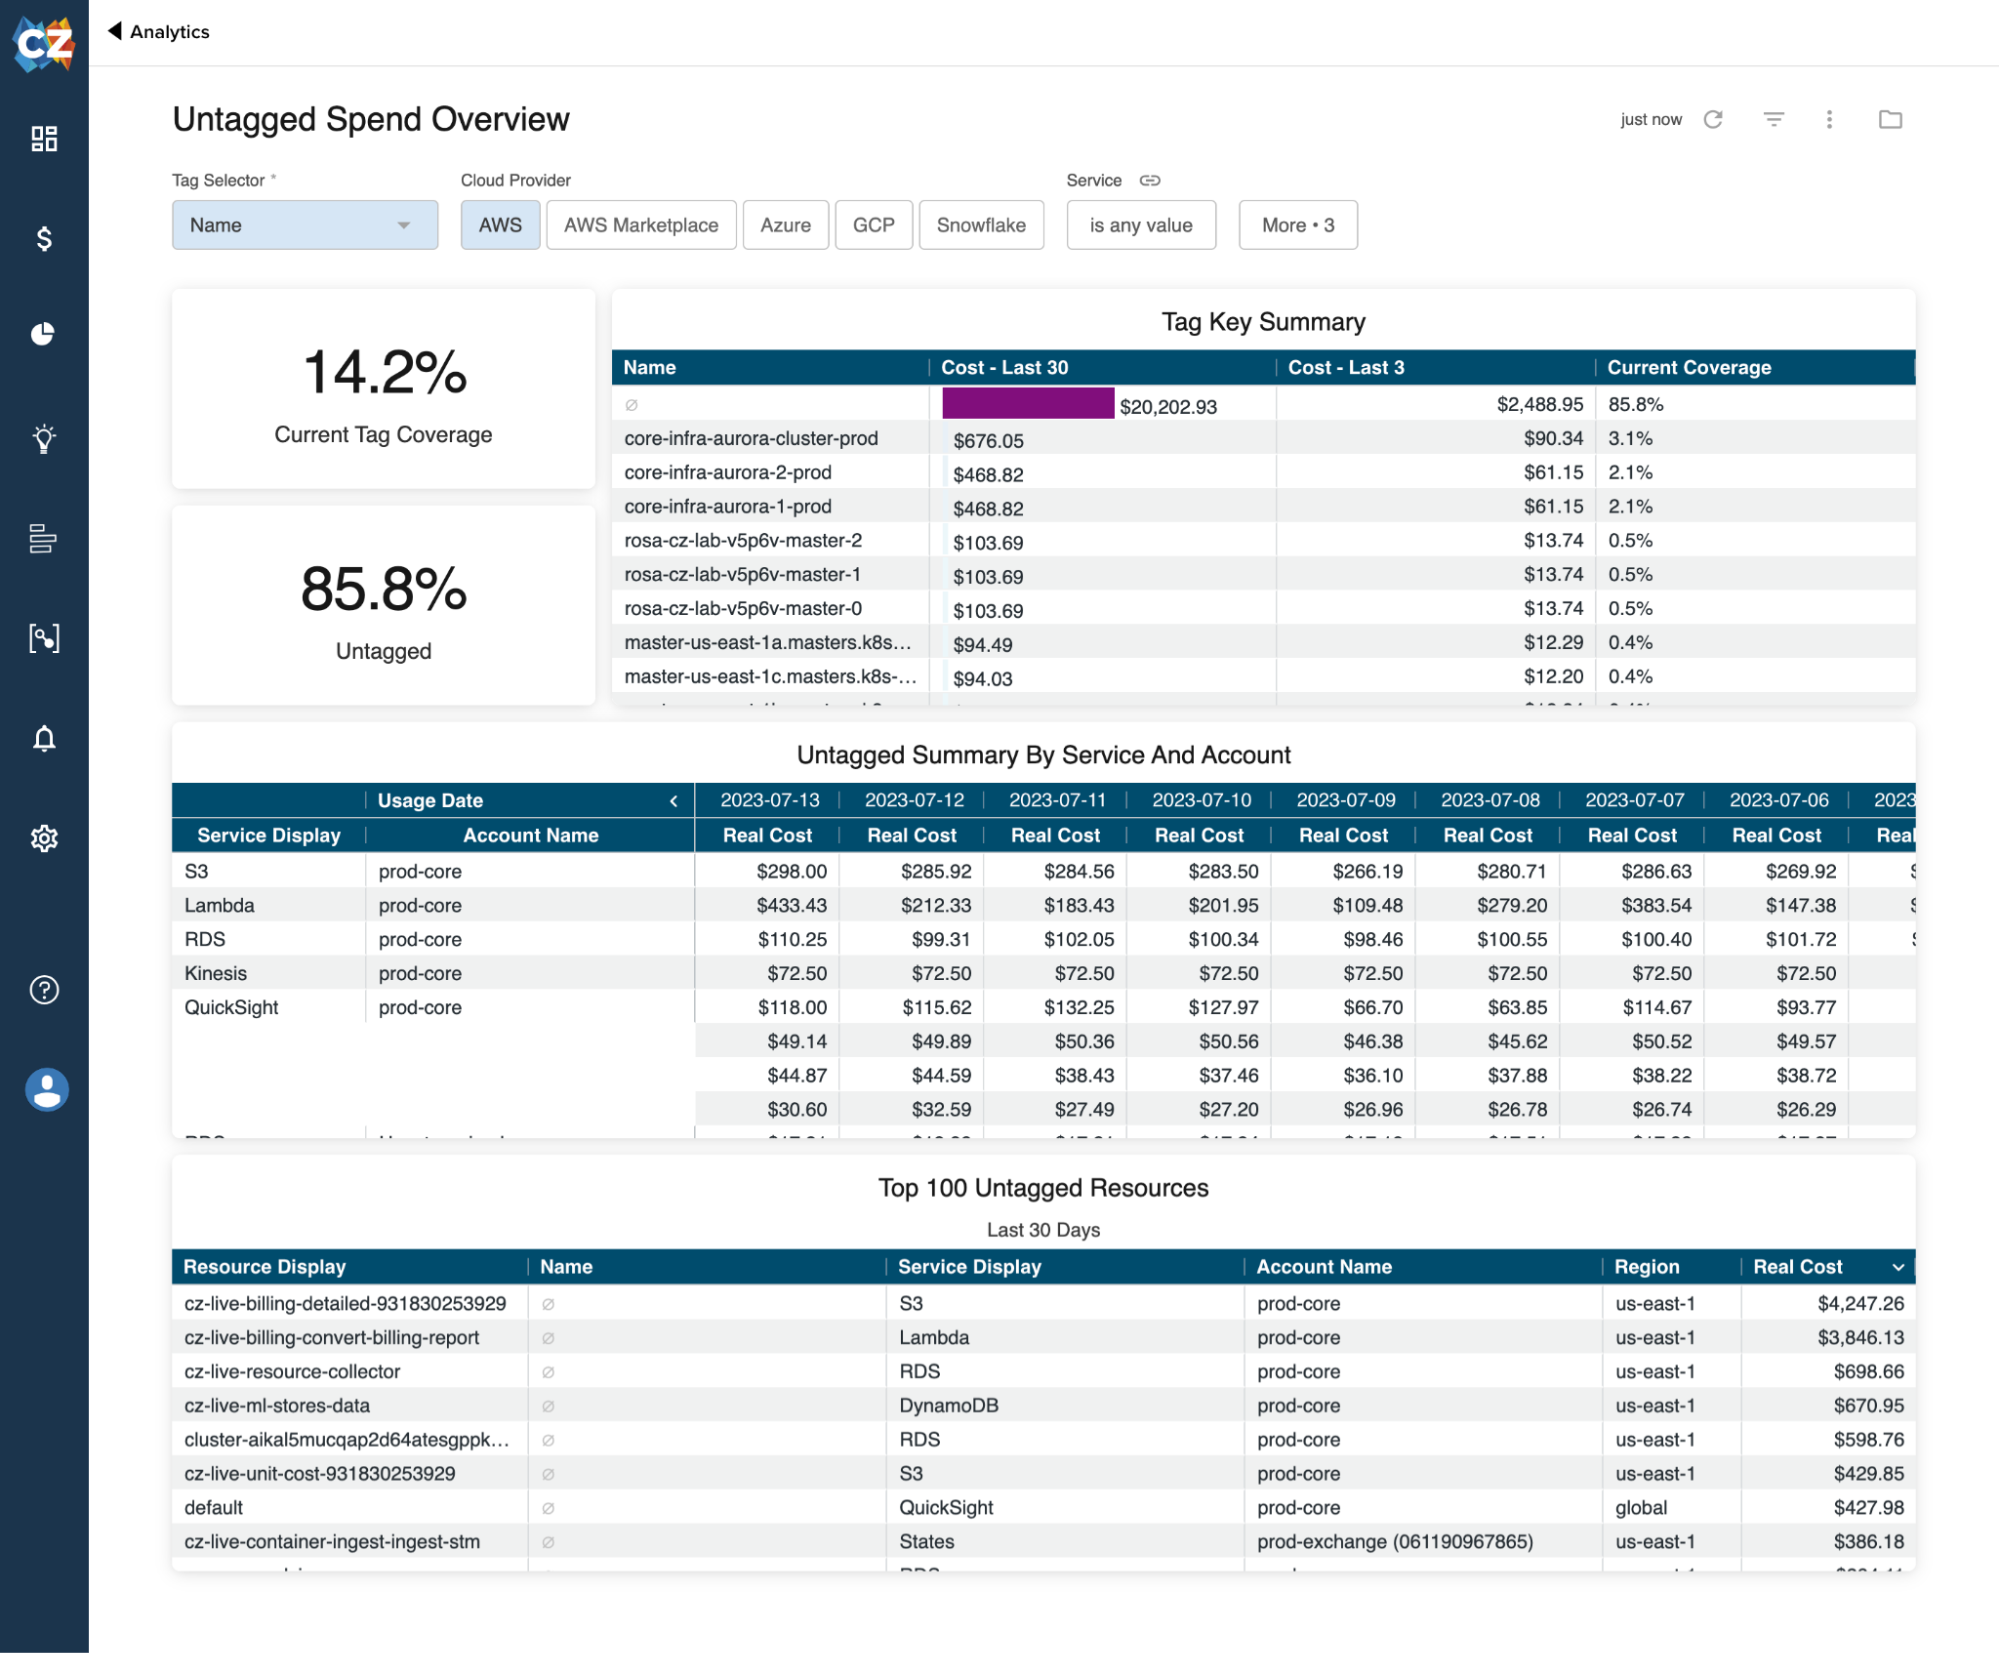Open the Tag Selector Name dropdown

304,224
